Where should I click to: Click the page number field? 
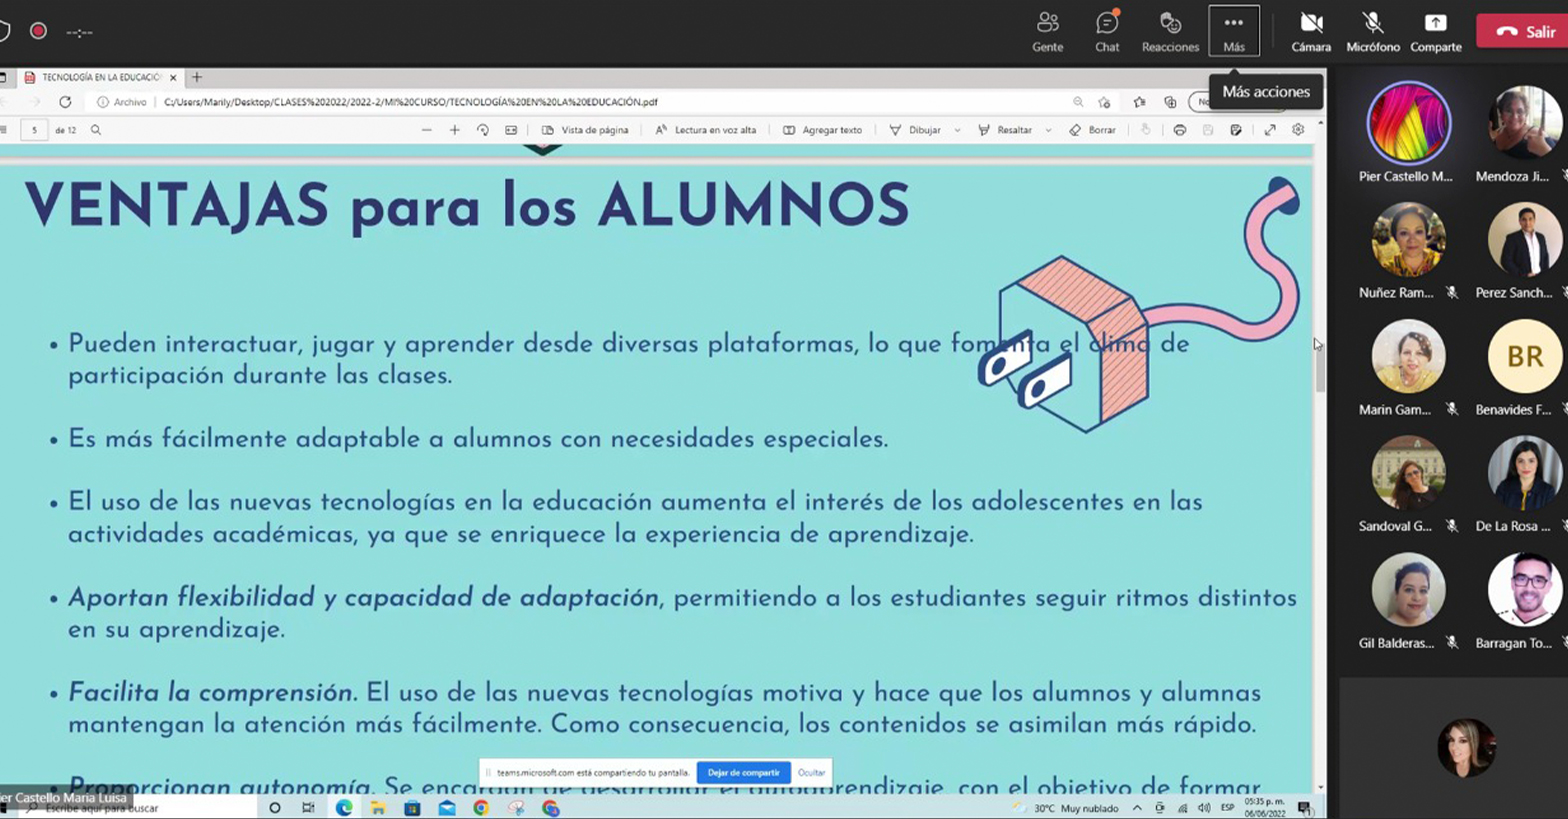(x=34, y=130)
